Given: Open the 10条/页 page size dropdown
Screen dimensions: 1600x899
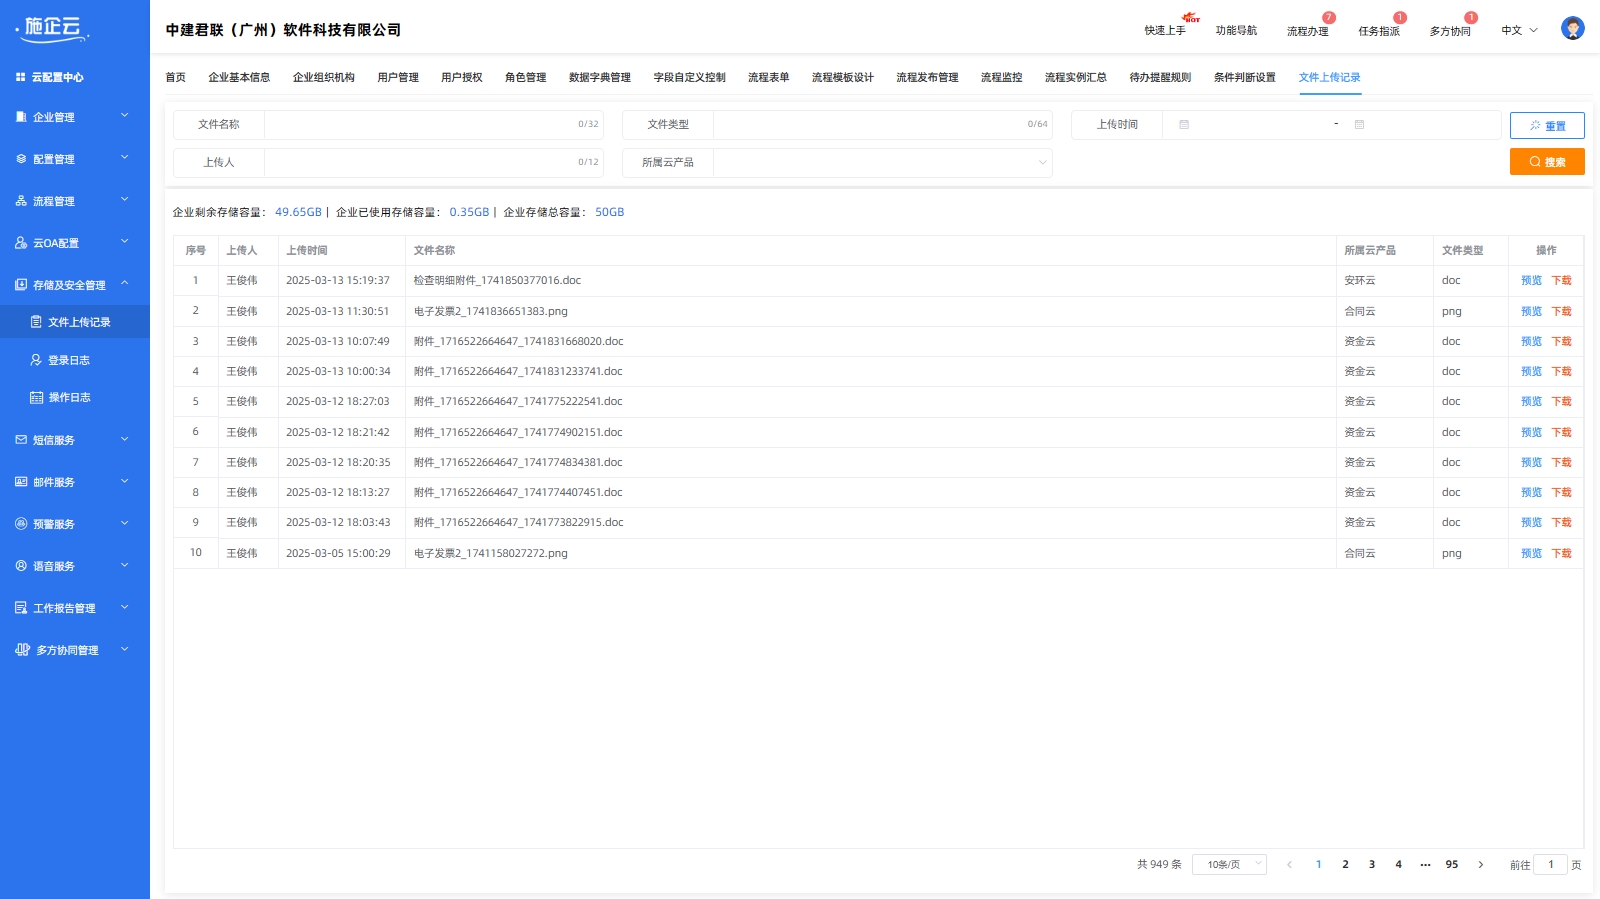Looking at the screenshot, I should coord(1229,865).
